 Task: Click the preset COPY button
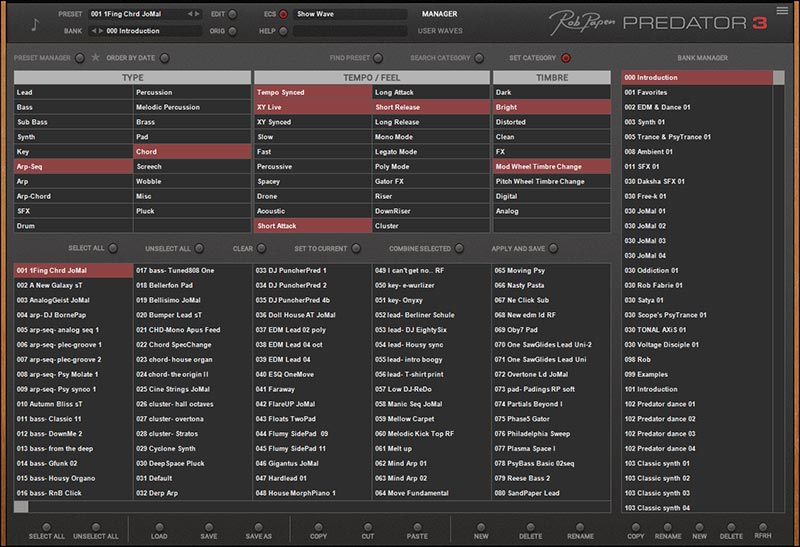coord(318,527)
